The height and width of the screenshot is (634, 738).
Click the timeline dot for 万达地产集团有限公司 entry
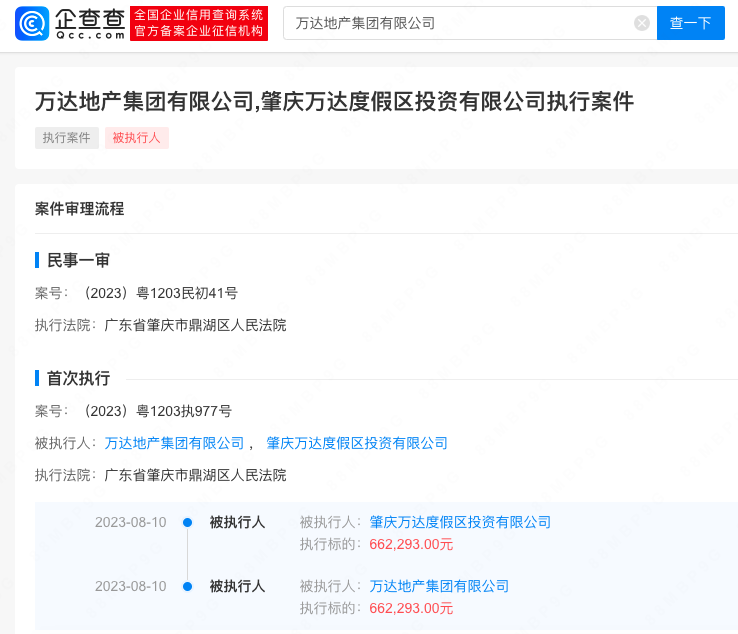[187, 586]
